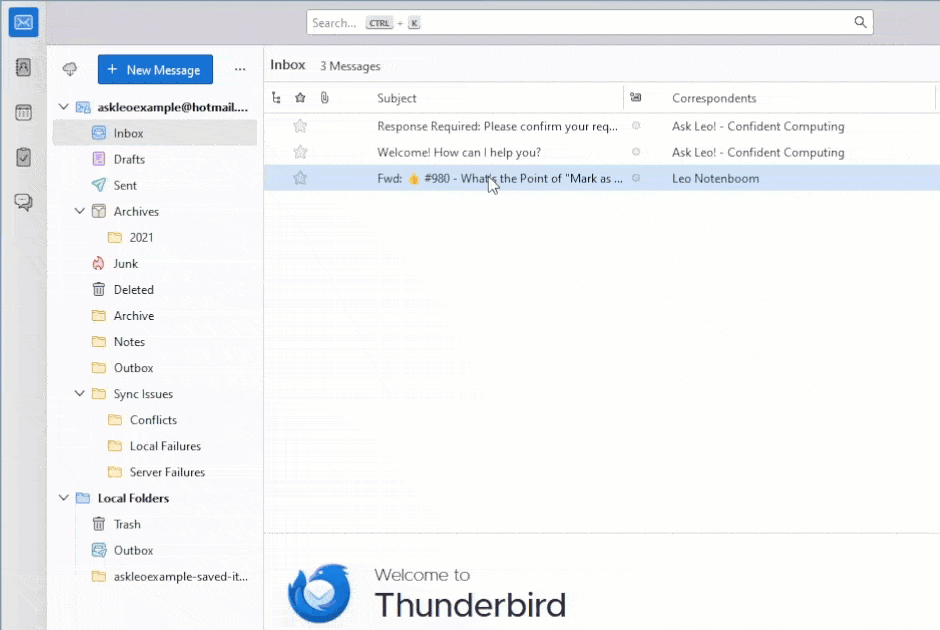Toggle read status of 'Fwd: #980' message

coord(636,178)
